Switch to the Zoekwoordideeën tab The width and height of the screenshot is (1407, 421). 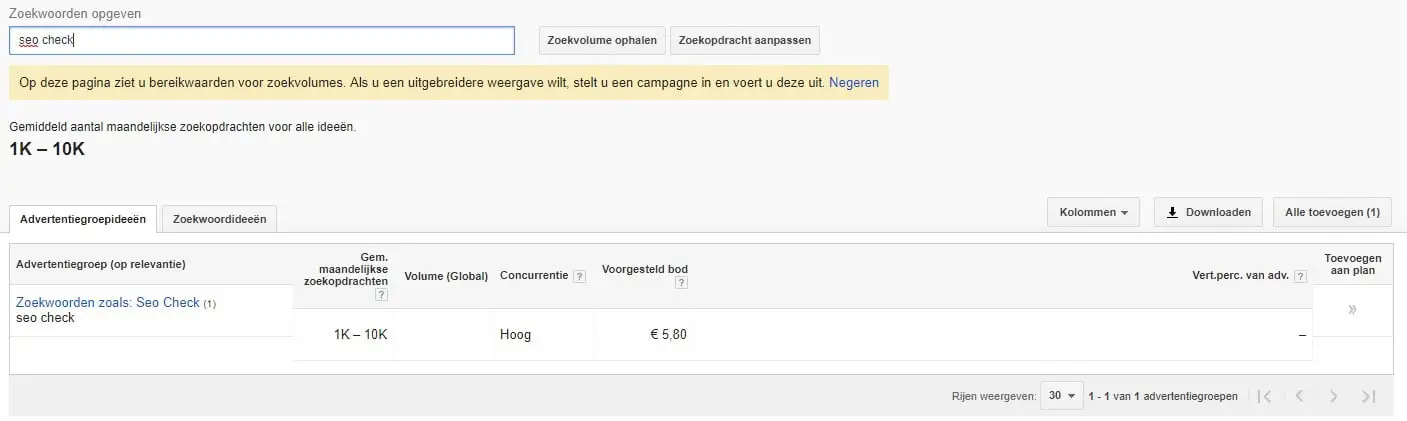click(219, 219)
